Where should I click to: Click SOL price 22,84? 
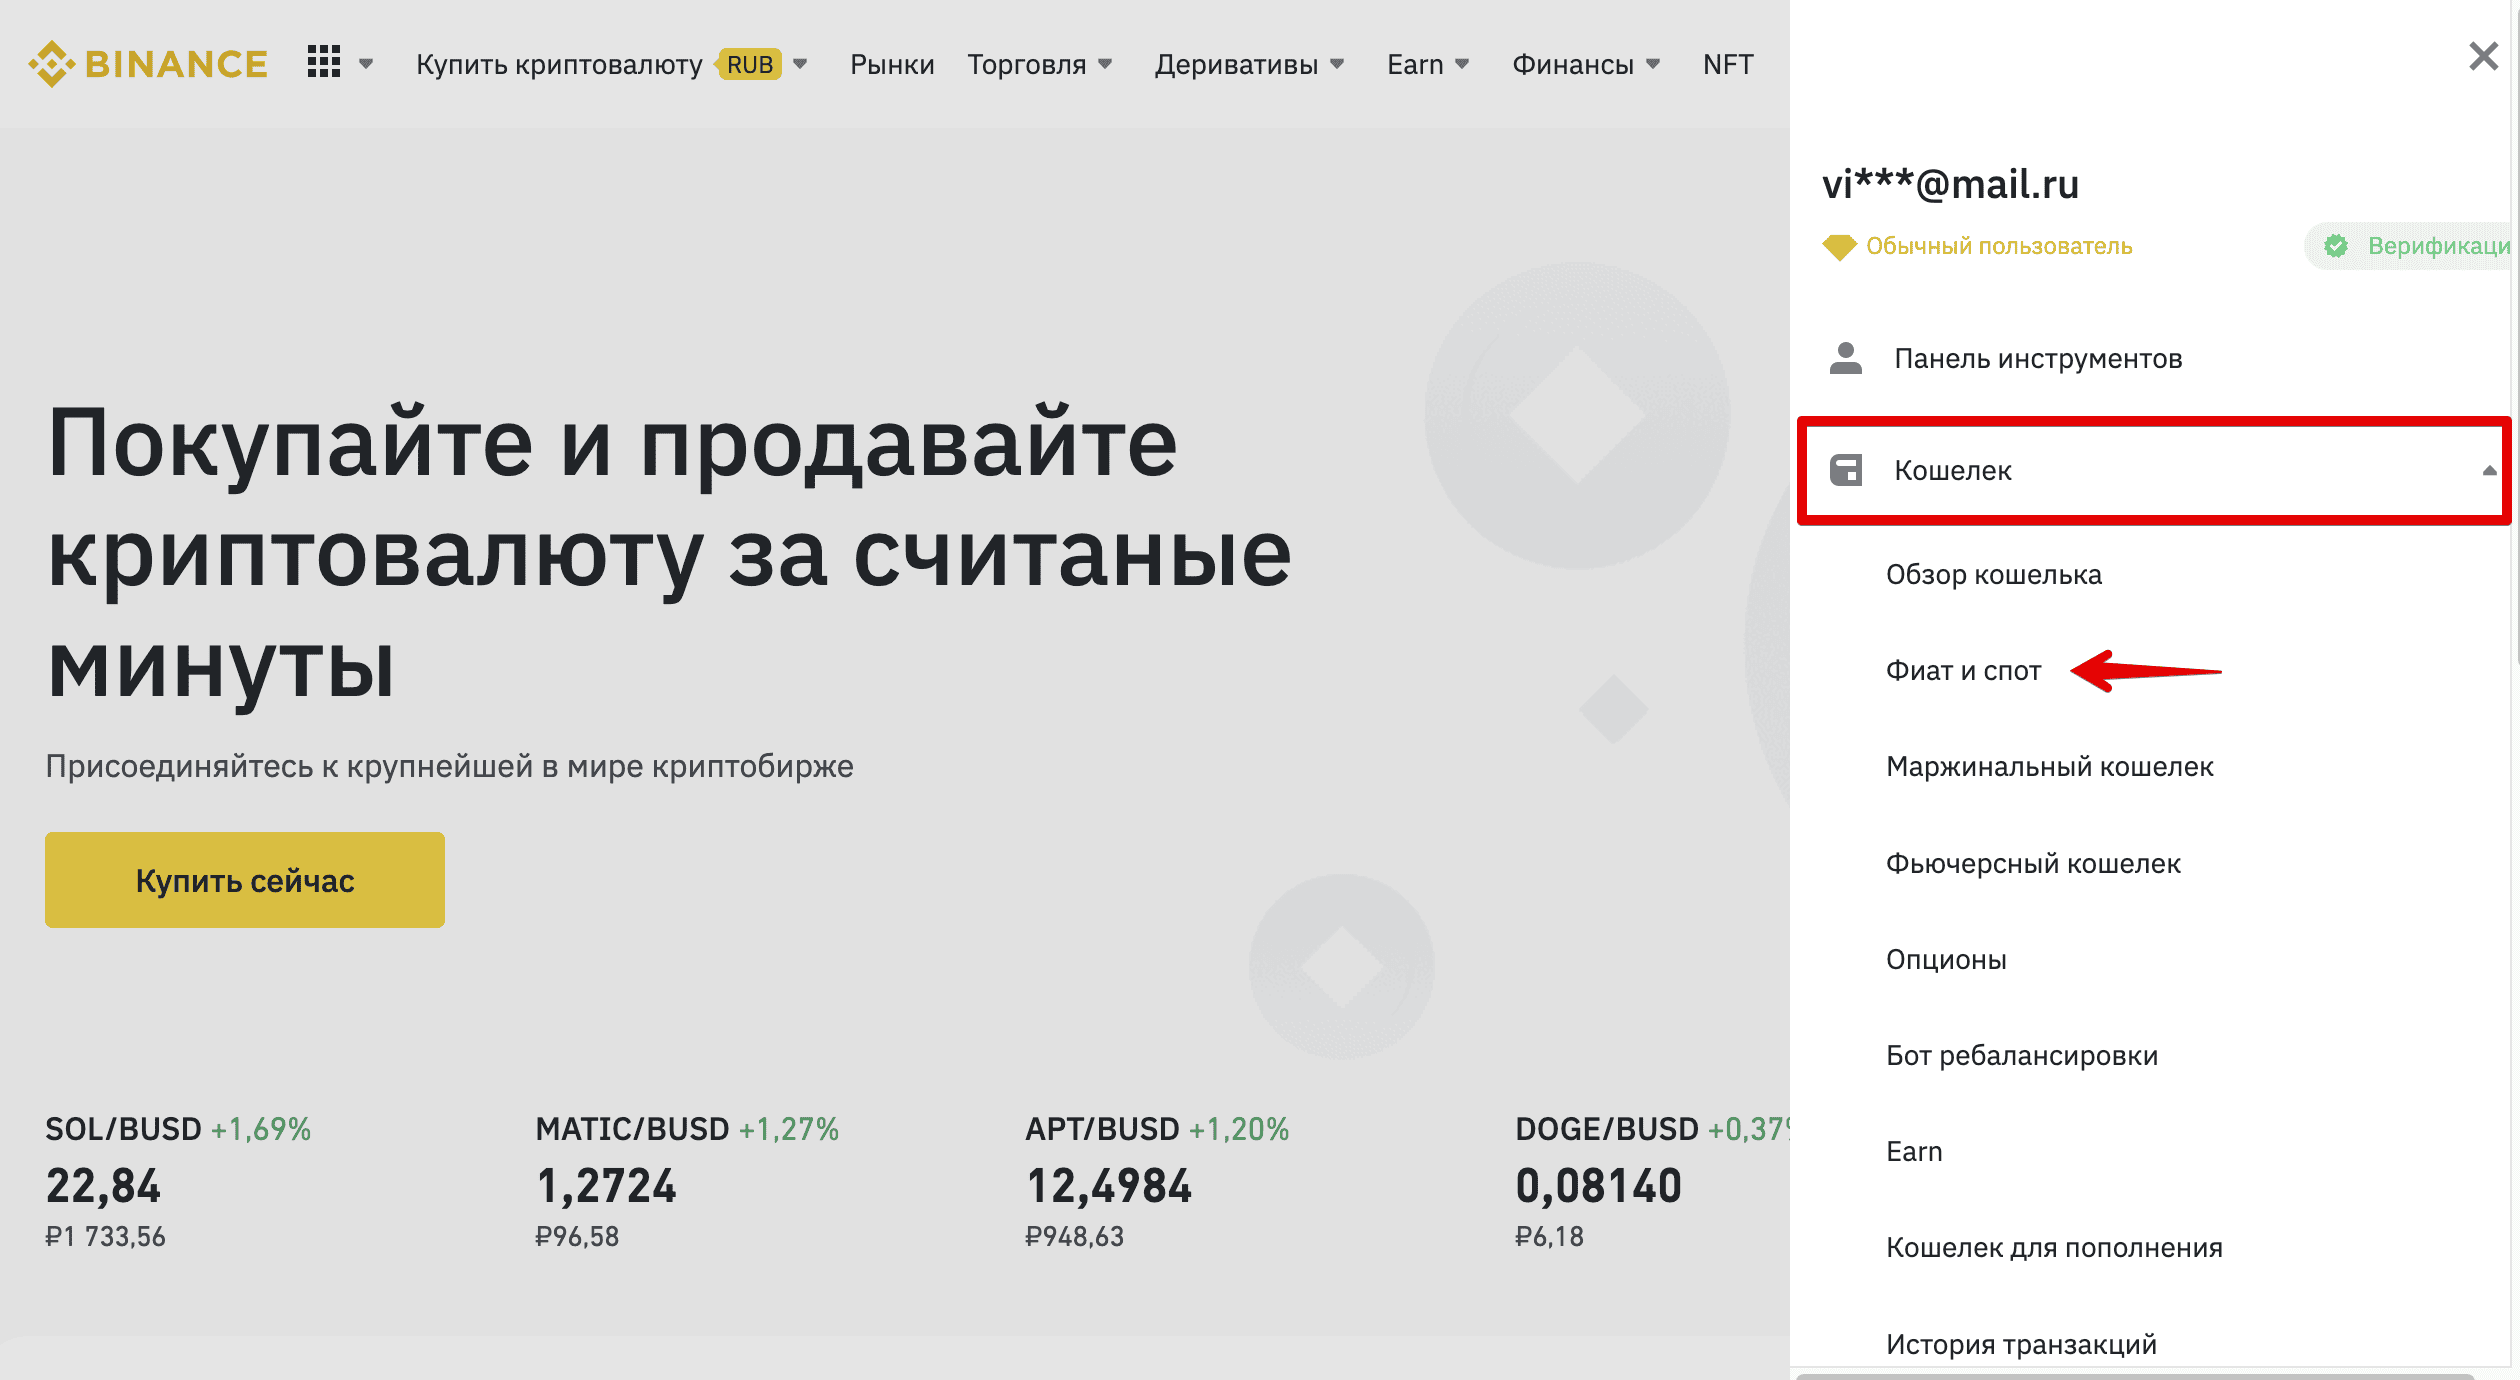(x=103, y=1186)
